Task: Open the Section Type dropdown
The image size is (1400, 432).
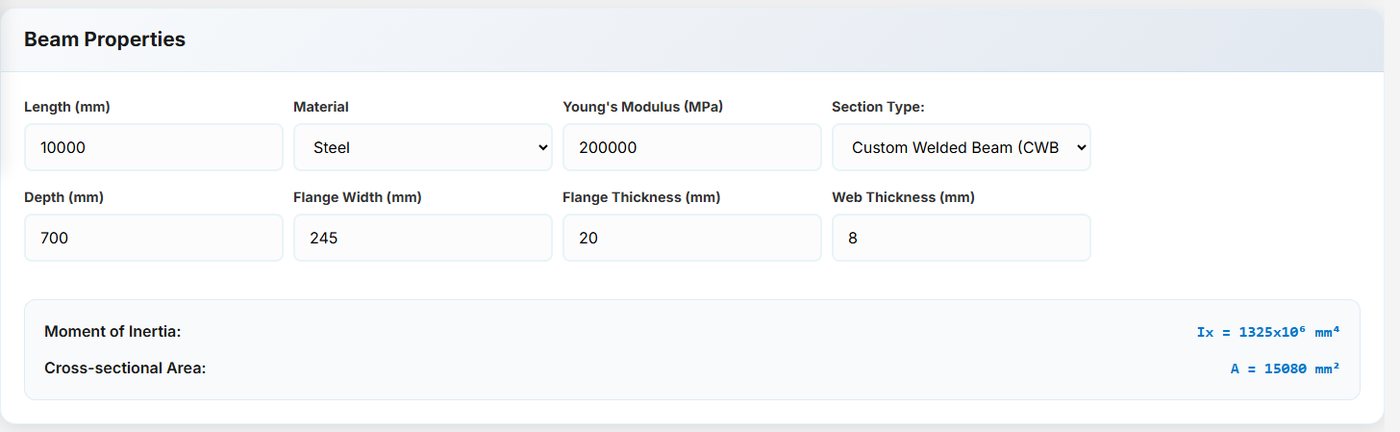Action: [x=961, y=147]
